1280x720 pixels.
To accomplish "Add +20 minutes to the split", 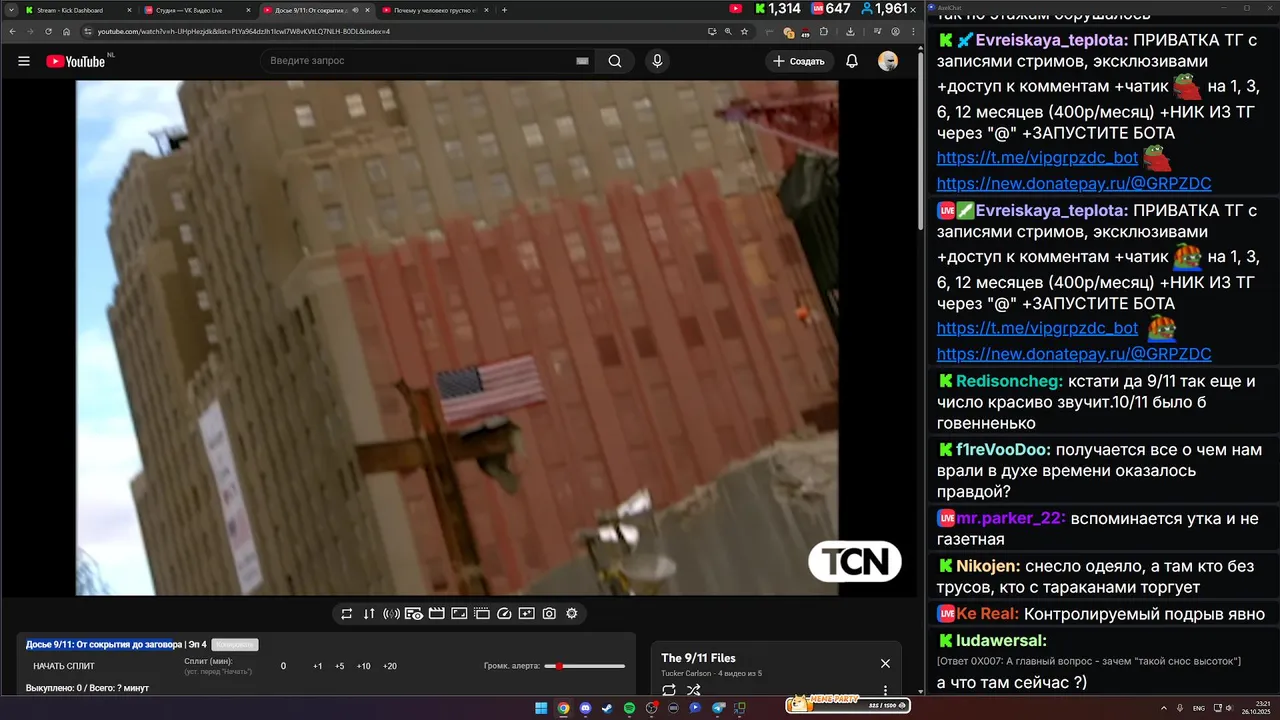I will 390,666.
